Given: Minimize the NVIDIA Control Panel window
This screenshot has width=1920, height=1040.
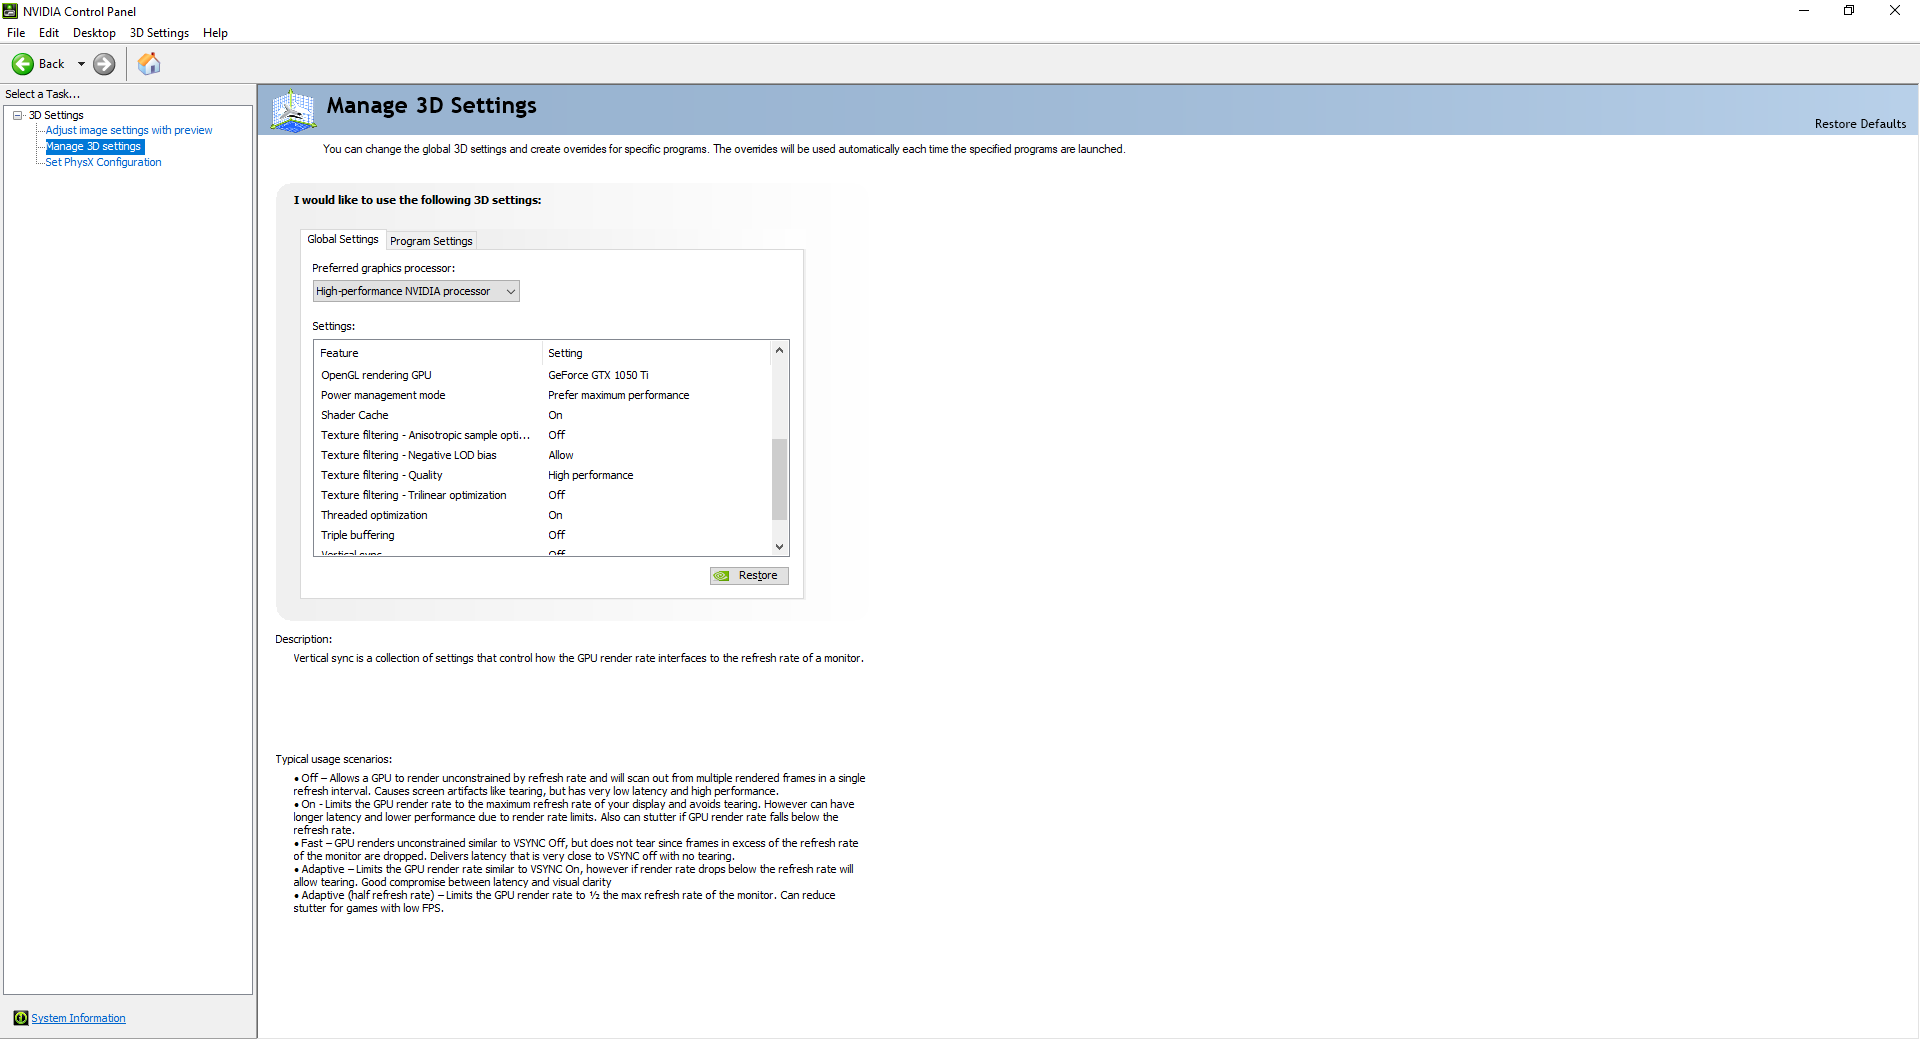Looking at the screenshot, I should point(1804,11).
